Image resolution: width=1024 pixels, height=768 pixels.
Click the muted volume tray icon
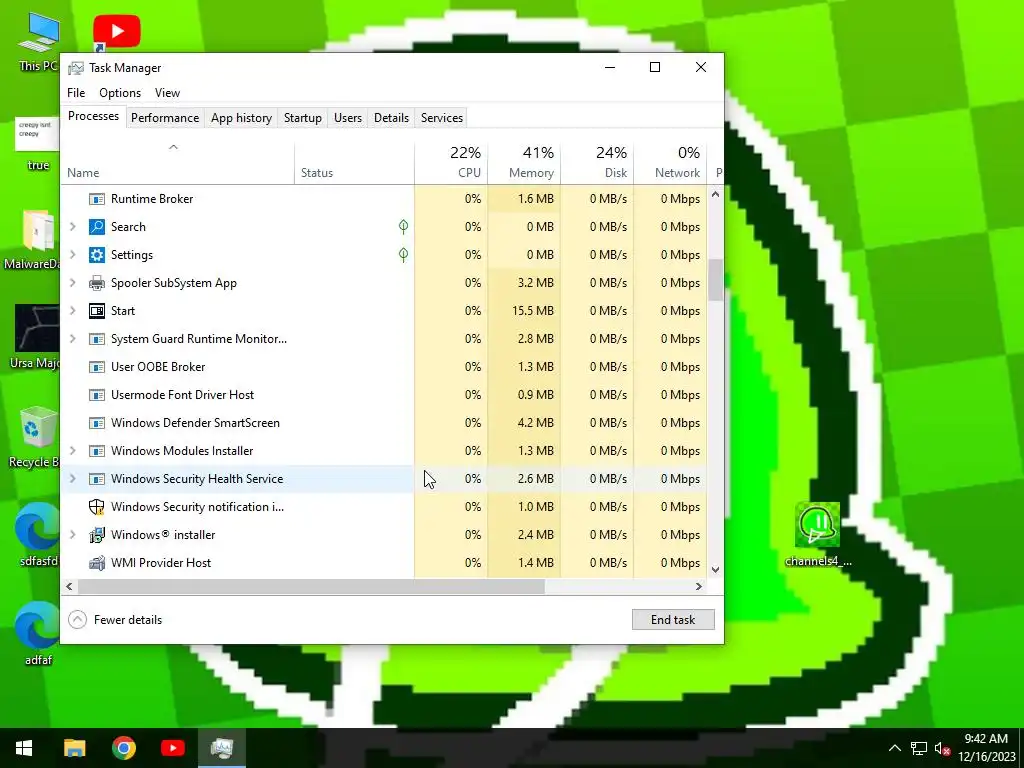(x=942, y=749)
